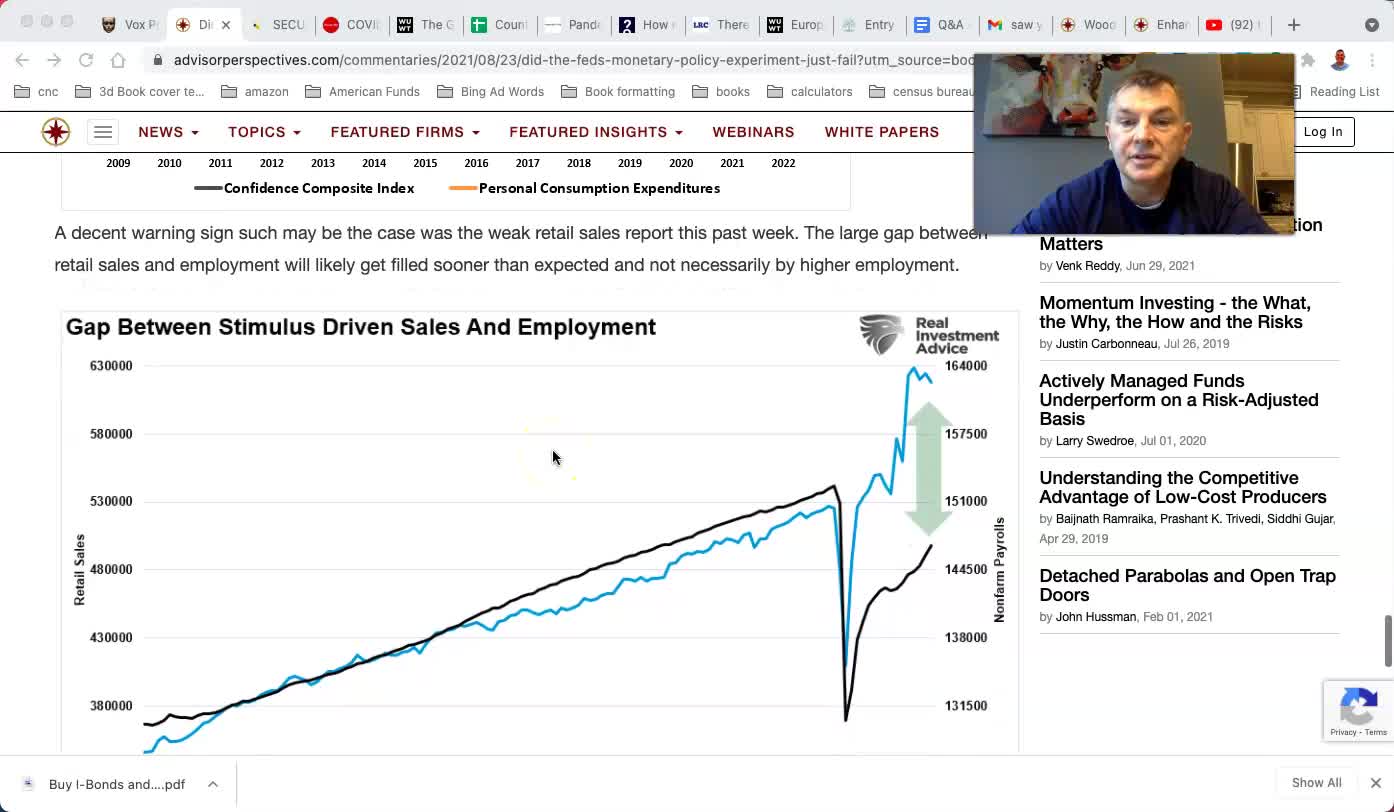Switch to the Q&A document tab

tap(940, 24)
